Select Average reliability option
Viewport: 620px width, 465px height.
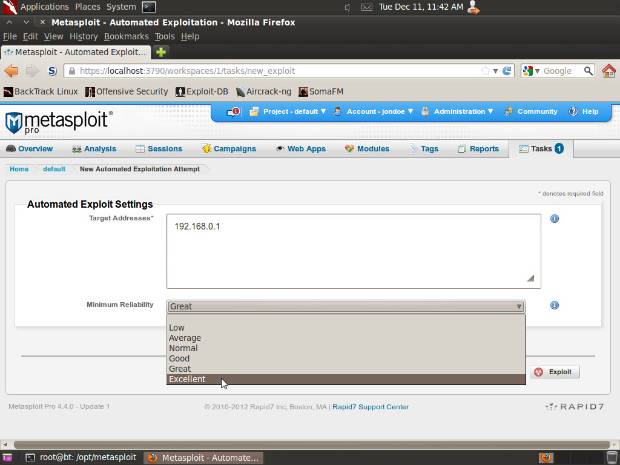click(x=346, y=338)
